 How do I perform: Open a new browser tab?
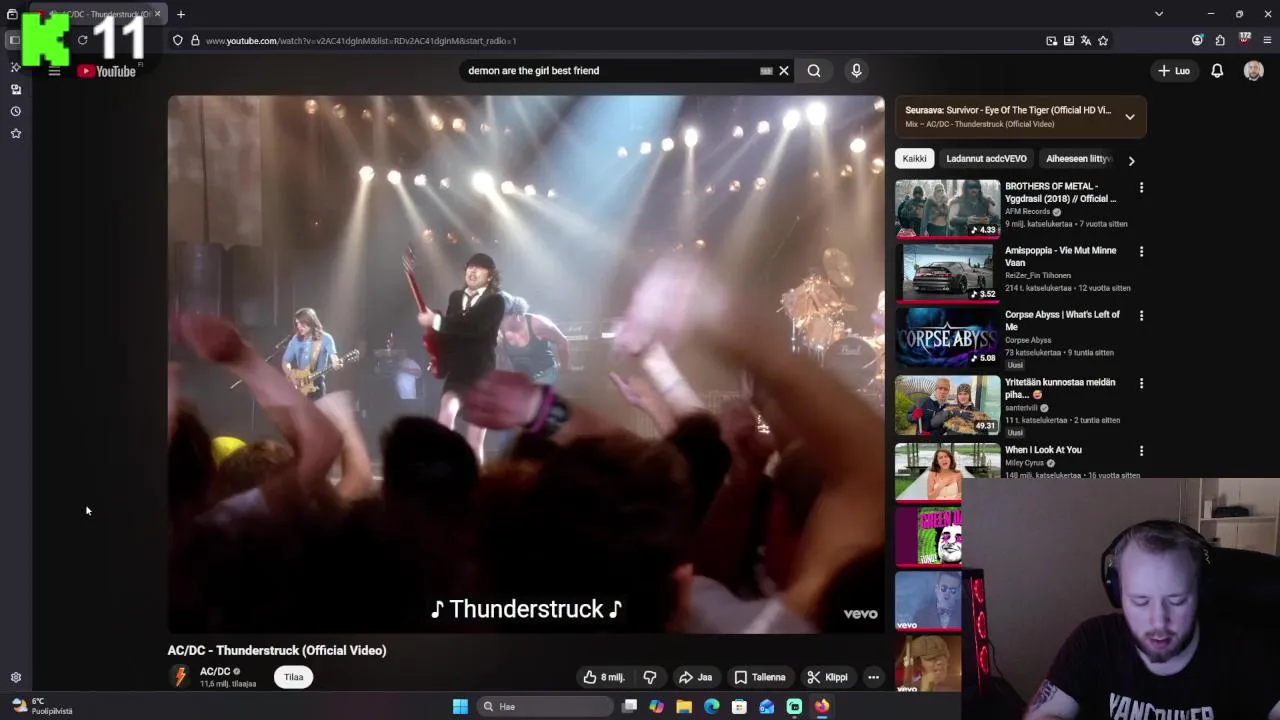point(181,14)
